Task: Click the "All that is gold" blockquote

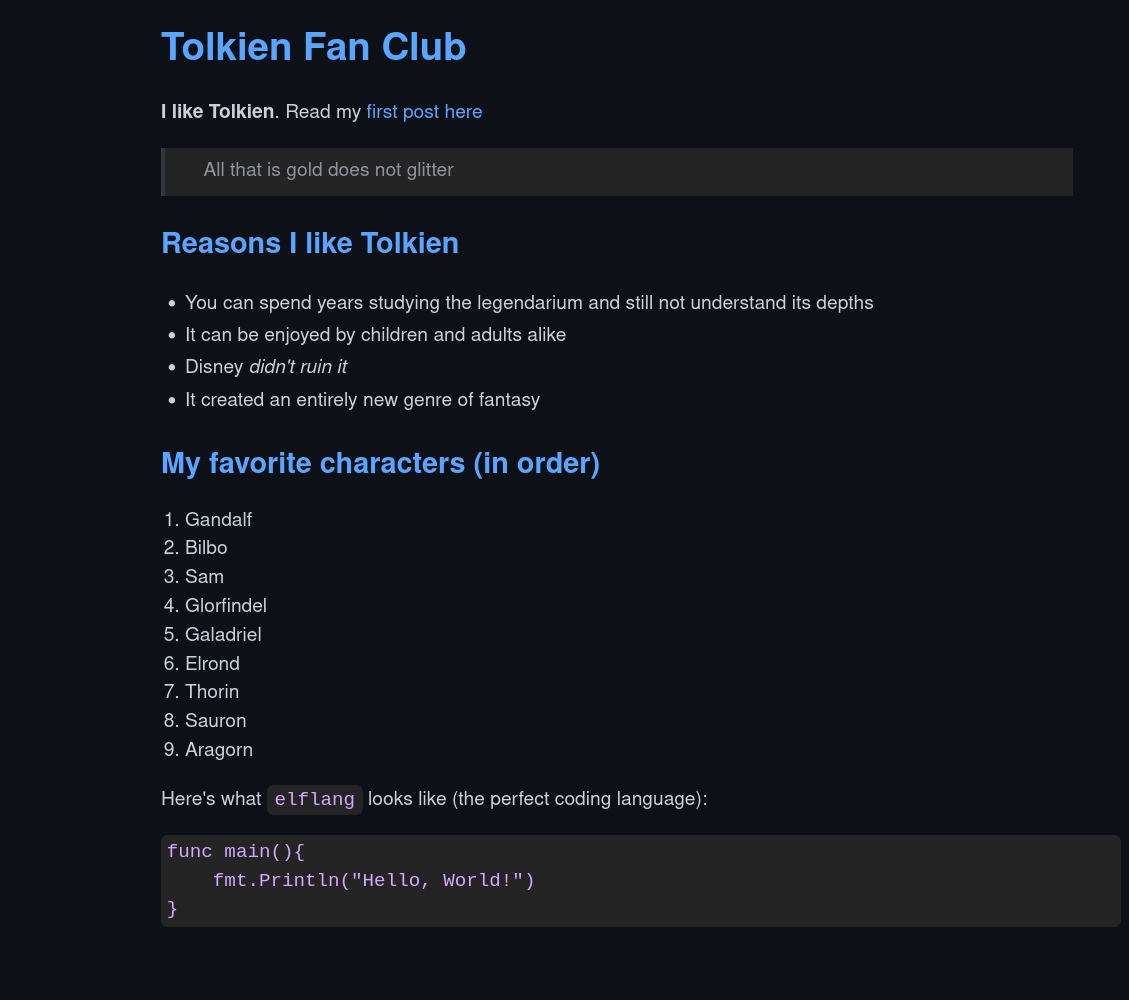Action: click(328, 170)
